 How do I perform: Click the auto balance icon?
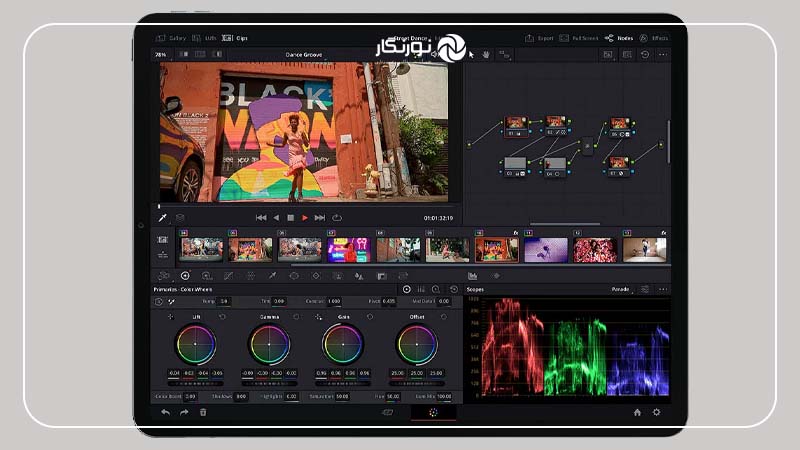(x=159, y=302)
